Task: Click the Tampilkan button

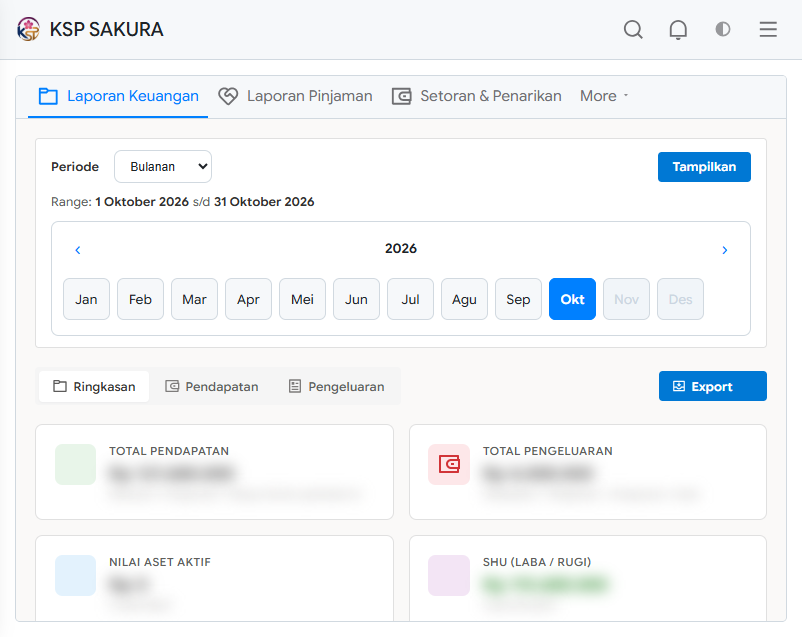Action: point(704,167)
